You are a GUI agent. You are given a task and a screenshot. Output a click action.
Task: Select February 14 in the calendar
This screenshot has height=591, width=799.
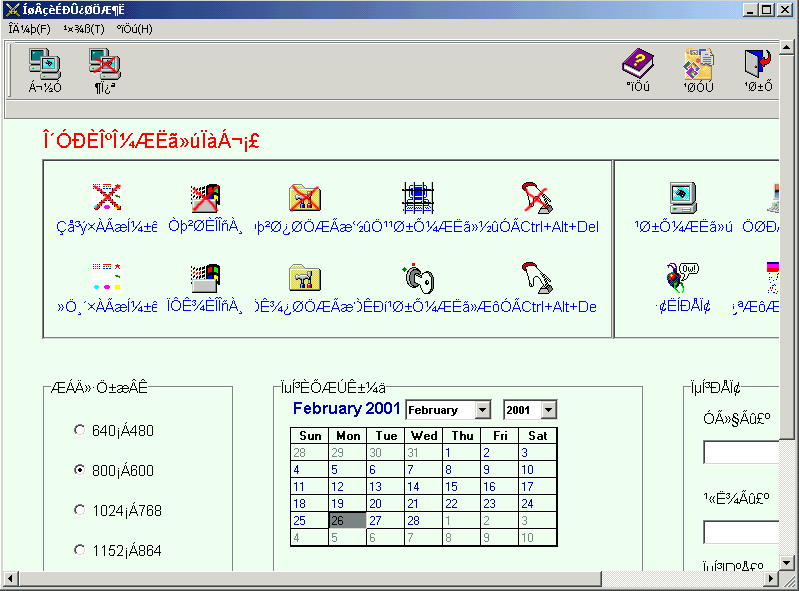pos(414,487)
